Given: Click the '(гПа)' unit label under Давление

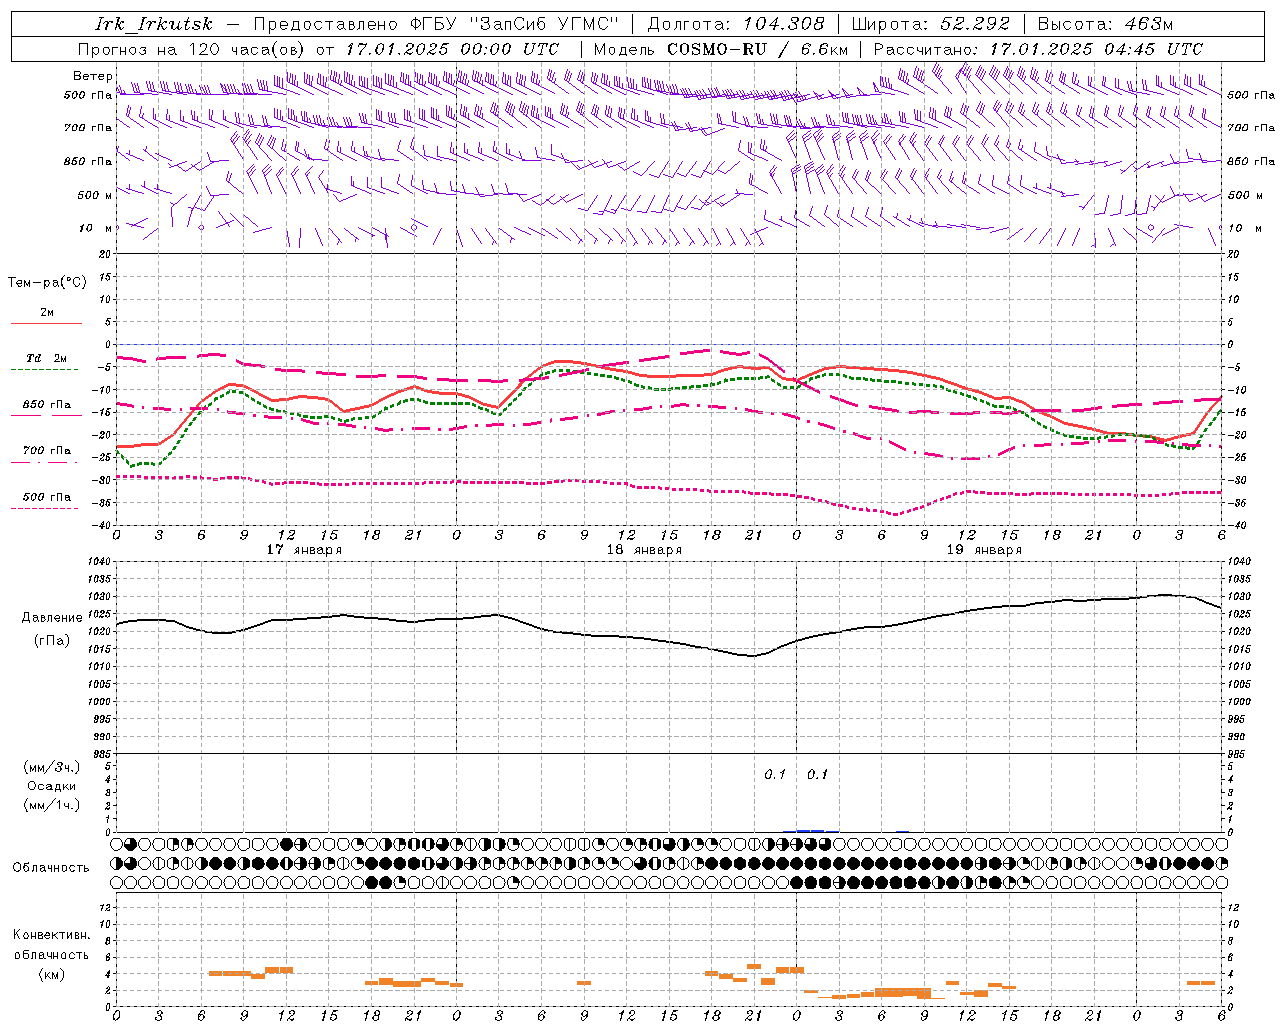Looking at the screenshot, I should [52, 641].
